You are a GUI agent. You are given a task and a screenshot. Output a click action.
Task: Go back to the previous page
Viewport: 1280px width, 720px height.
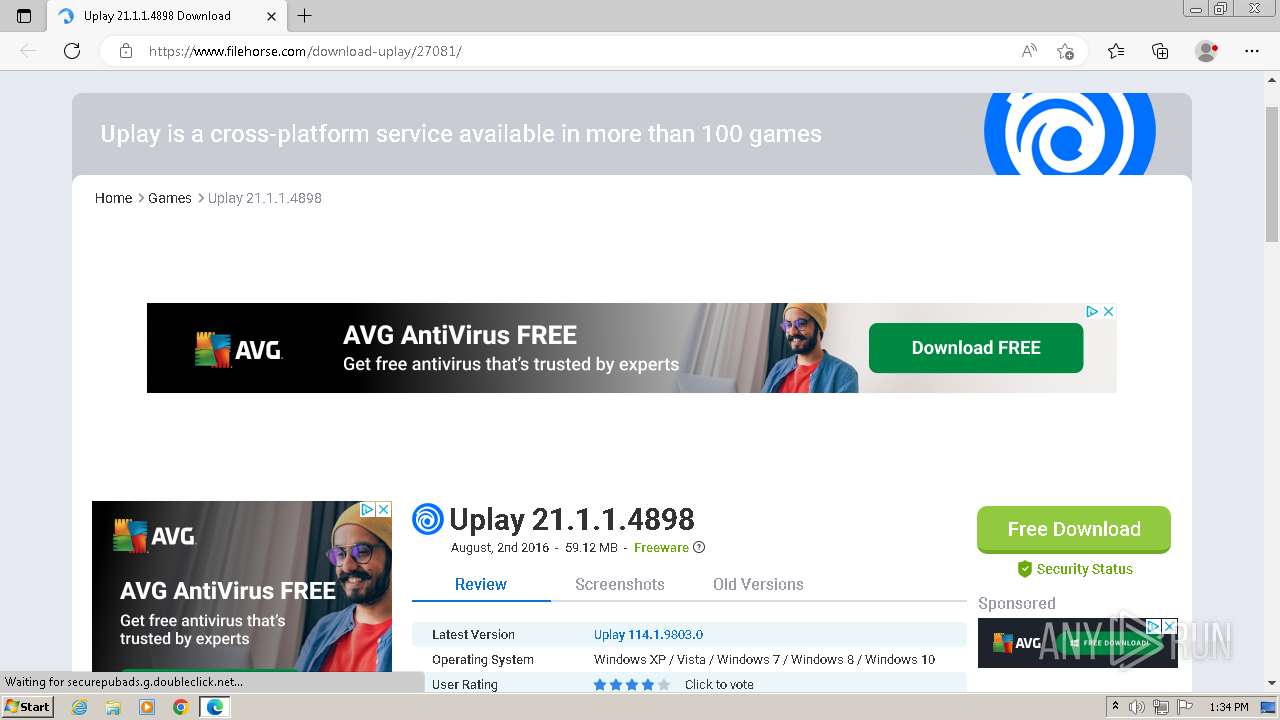click(x=28, y=51)
